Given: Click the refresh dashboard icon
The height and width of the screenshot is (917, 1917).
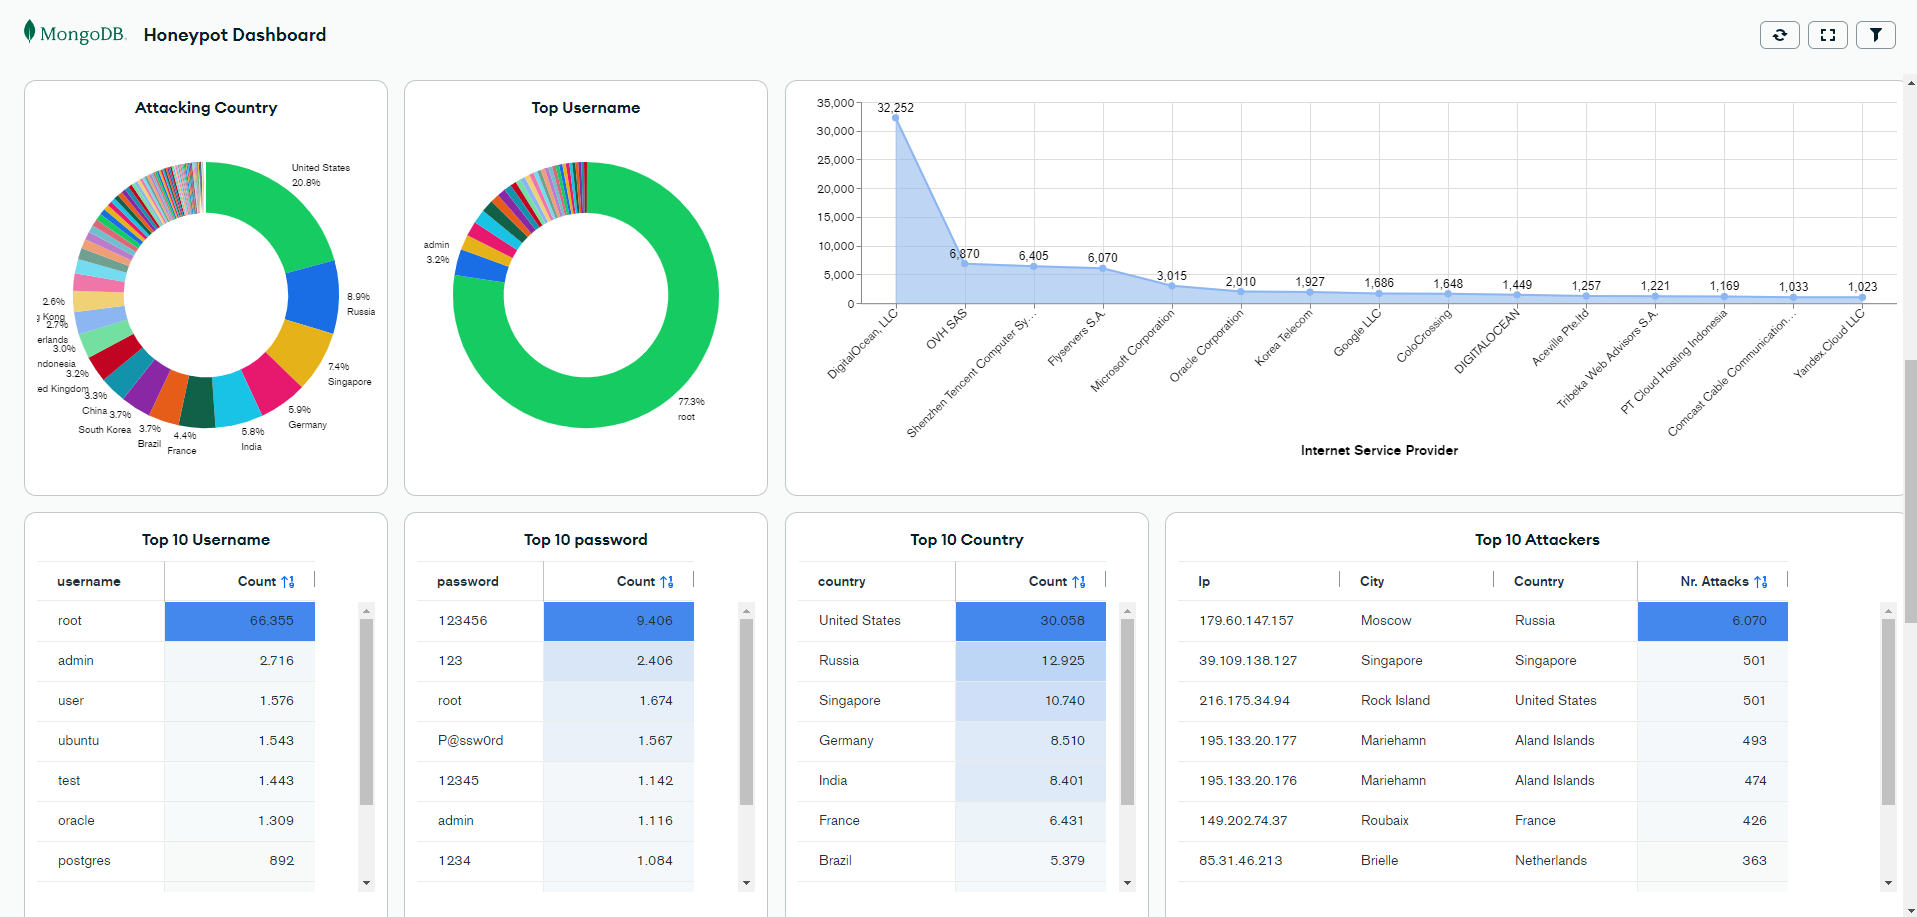Looking at the screenshot, I should (1779, 35).
